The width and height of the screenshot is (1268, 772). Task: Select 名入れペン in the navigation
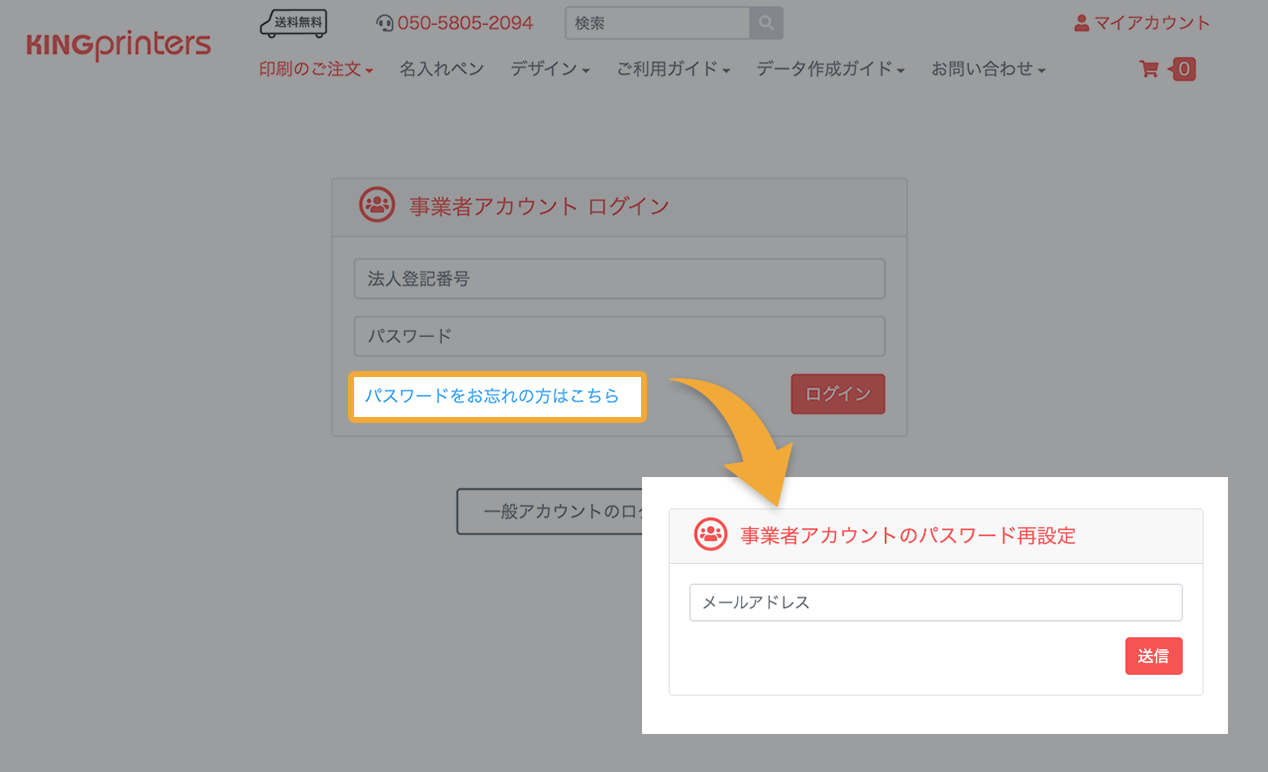tap(441, 69)
